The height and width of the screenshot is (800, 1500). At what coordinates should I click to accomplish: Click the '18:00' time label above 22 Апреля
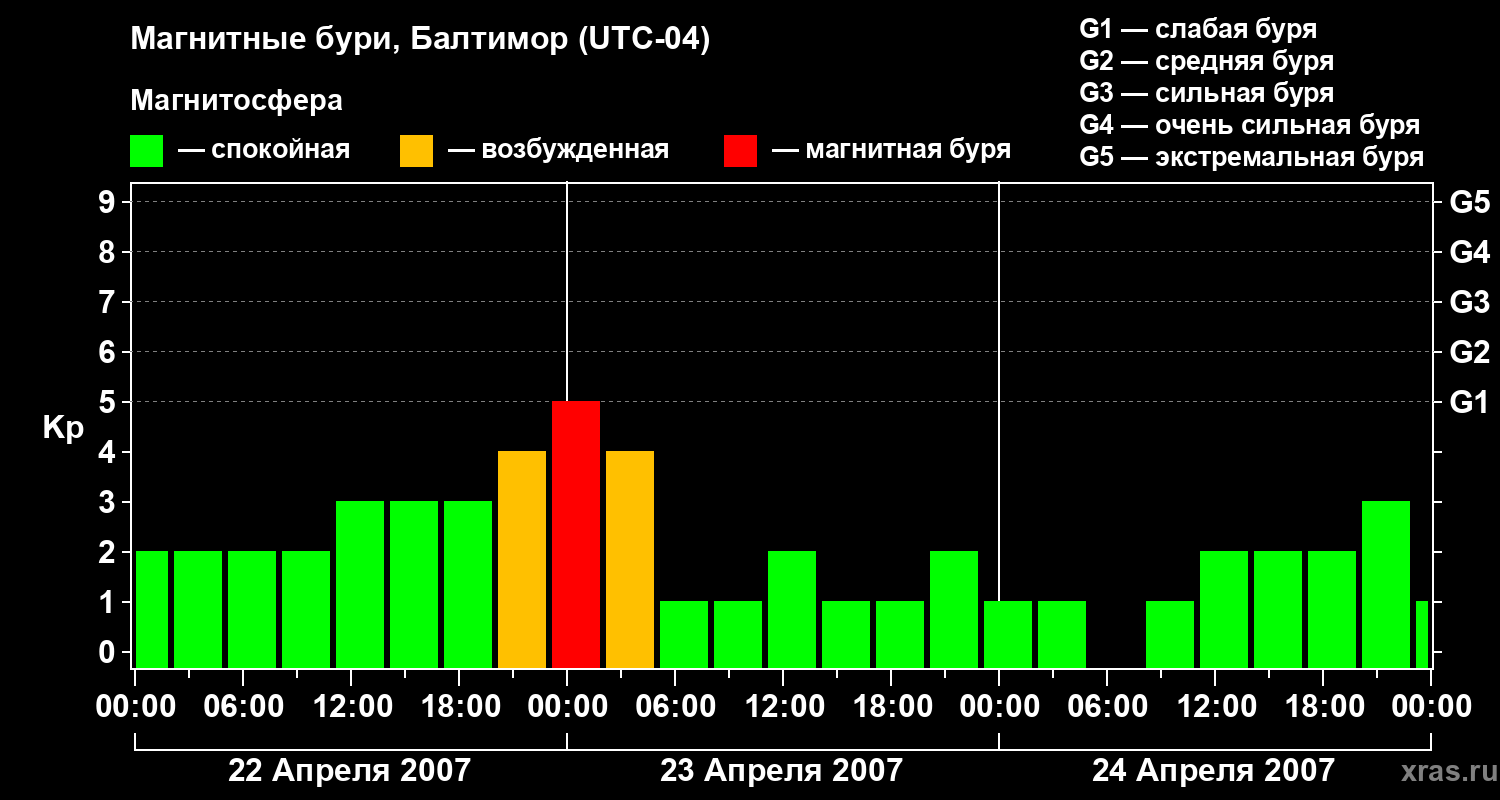(460, 707)
